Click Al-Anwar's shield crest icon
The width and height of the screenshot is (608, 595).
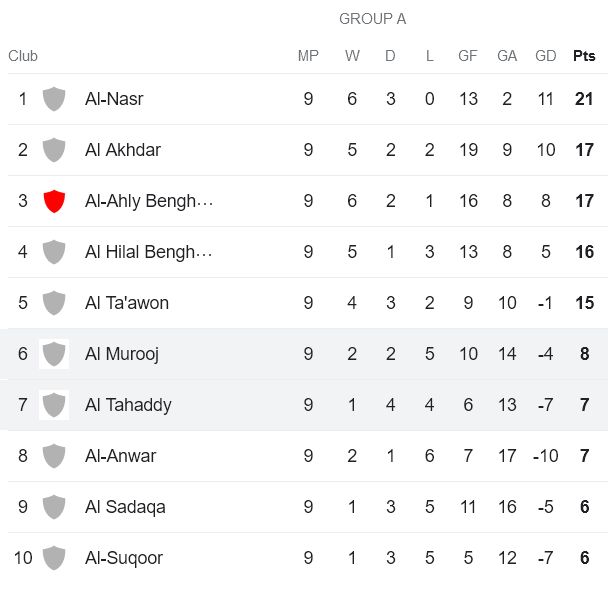[x=54, y=456]
